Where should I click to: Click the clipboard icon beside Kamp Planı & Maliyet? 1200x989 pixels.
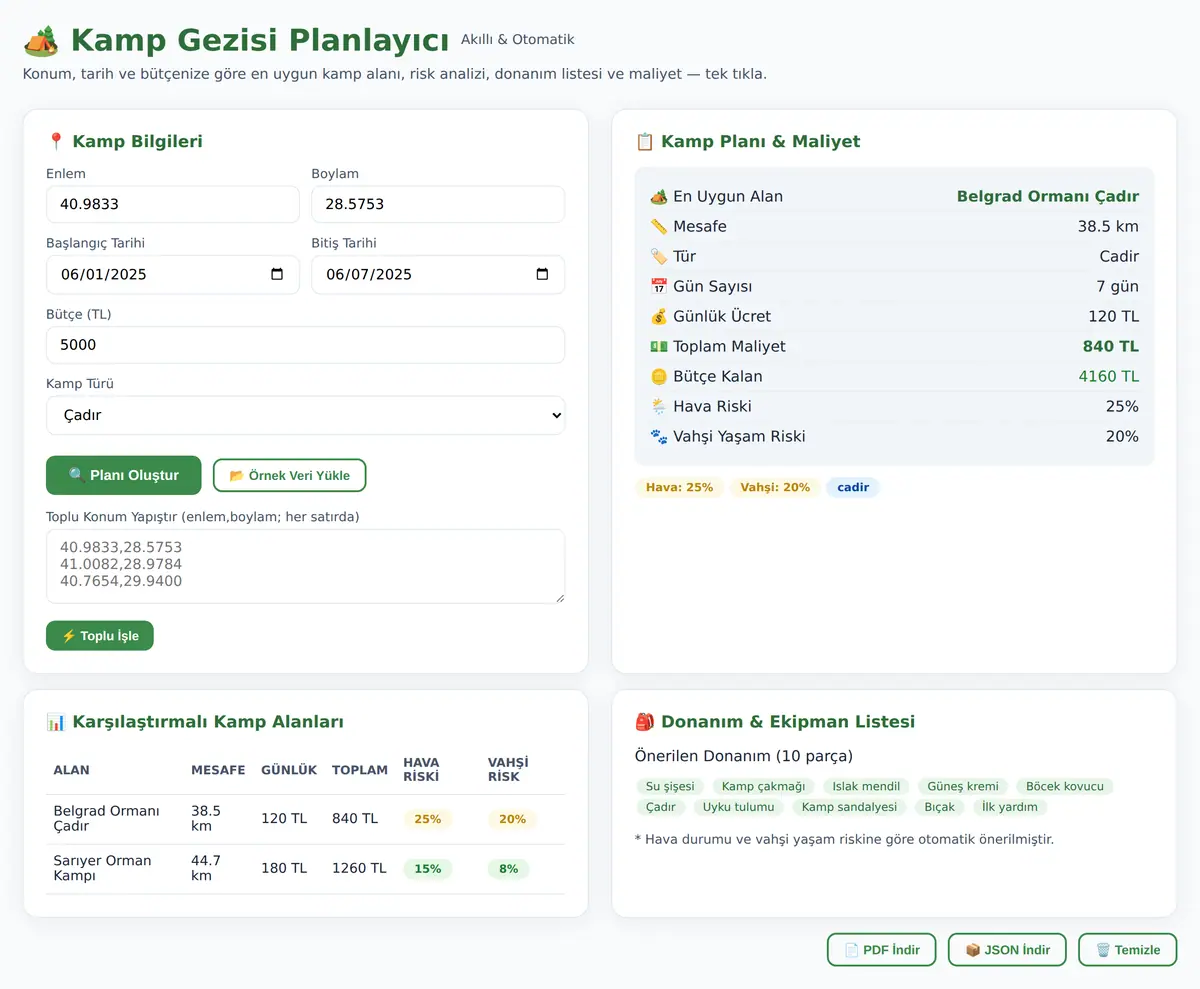(645, 142)
